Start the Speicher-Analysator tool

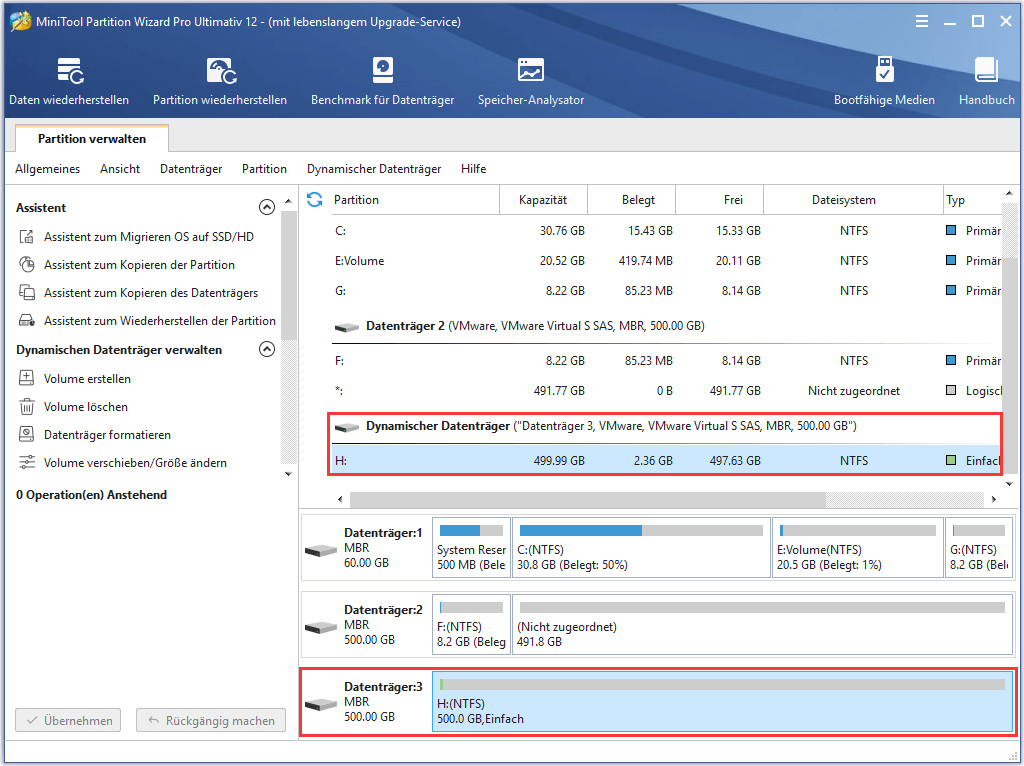[531, 81]
